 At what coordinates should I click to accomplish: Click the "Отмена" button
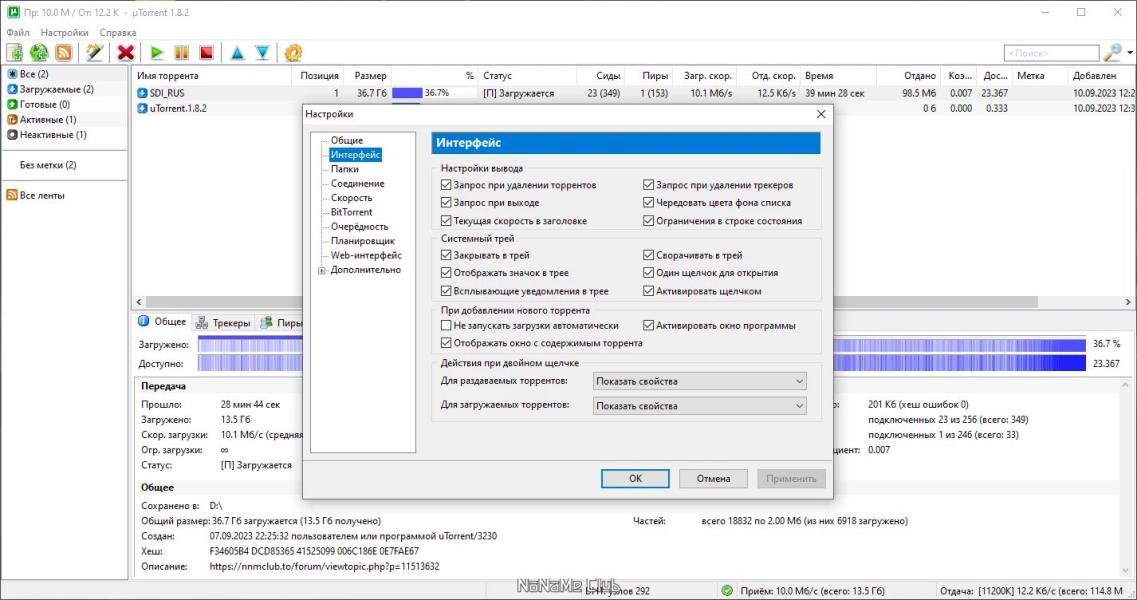(713, 478)
